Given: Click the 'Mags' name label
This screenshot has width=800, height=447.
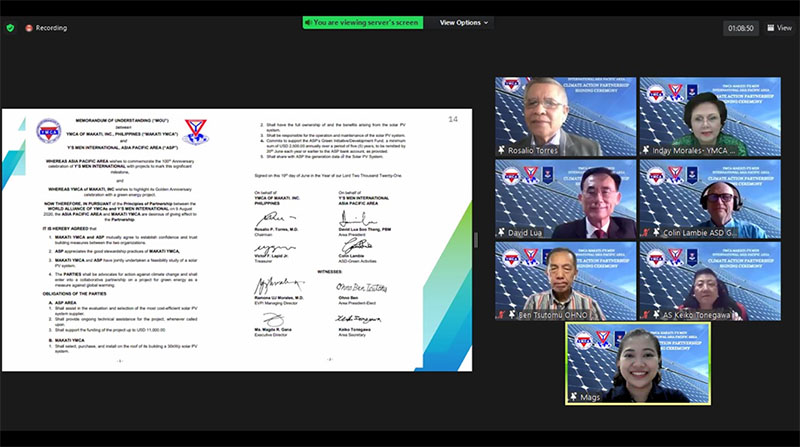Looking at the screenshot, I should click(x=590, y=397).
